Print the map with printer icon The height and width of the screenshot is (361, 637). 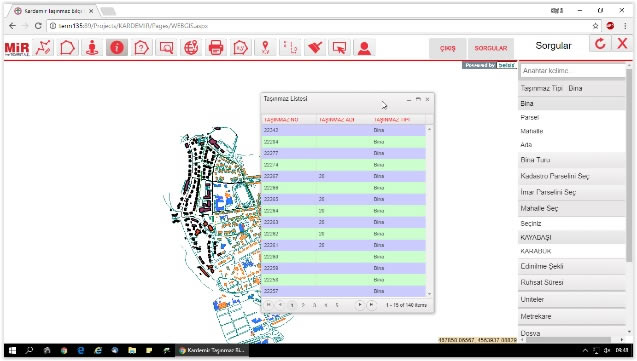coord(216,48)
